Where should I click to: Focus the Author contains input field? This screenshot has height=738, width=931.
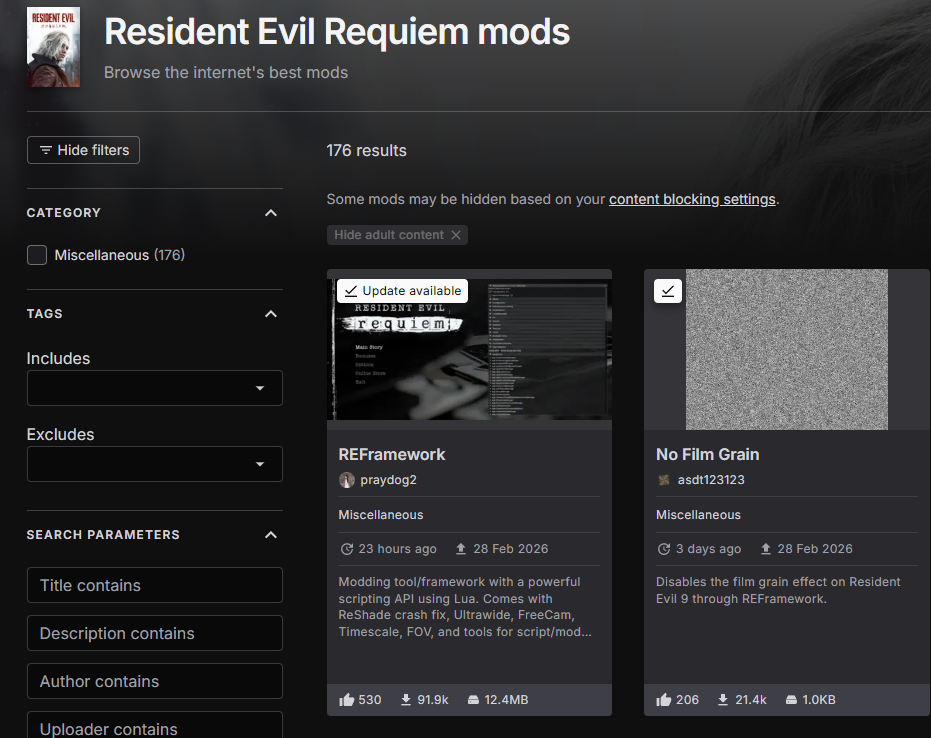[x=154, y=681]
